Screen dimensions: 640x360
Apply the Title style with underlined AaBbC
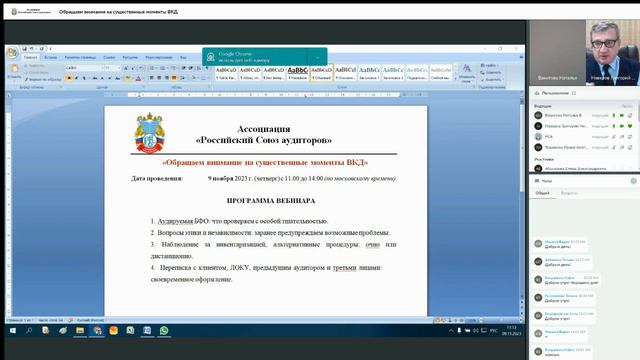click(298, 73)
